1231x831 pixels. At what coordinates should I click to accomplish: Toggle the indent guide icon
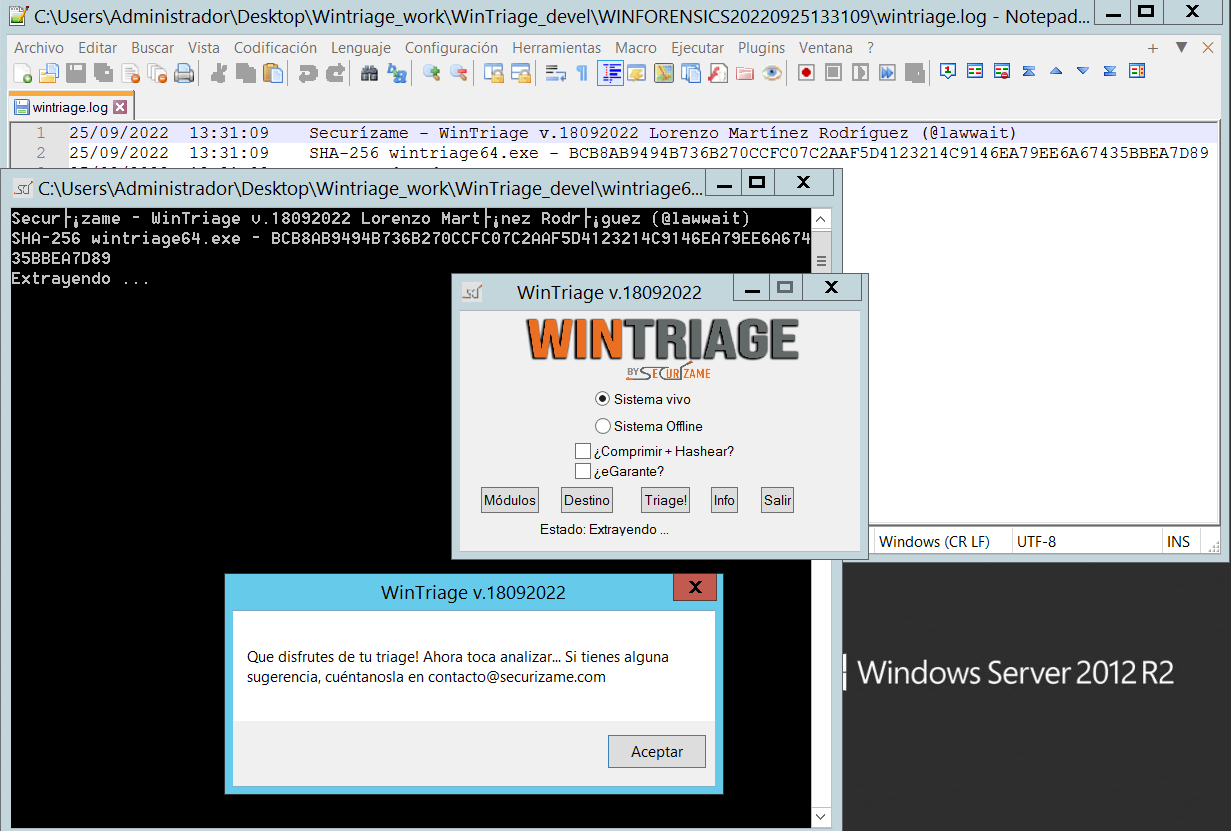click(610, 72)
